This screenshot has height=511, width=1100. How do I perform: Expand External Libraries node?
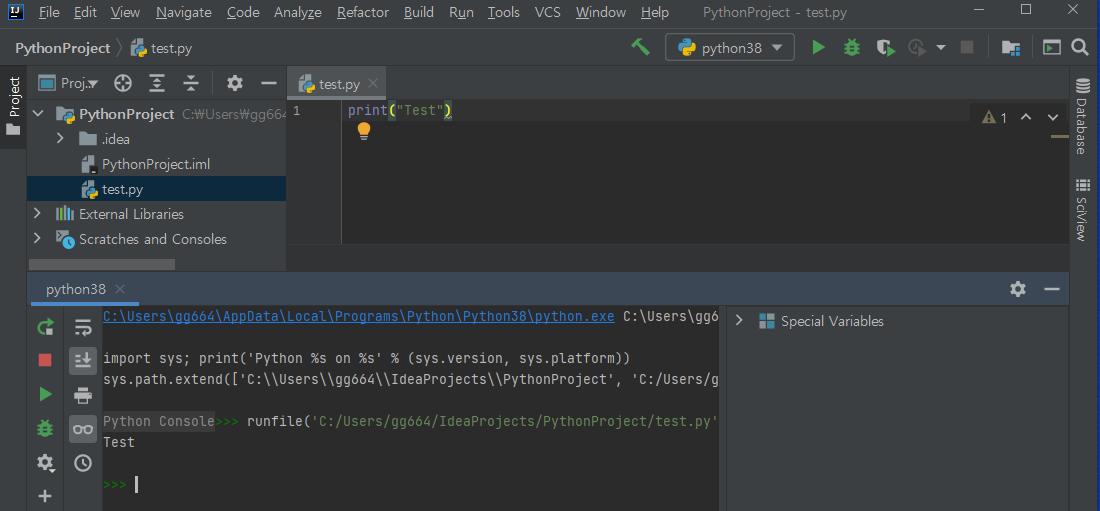click(38, 213)
